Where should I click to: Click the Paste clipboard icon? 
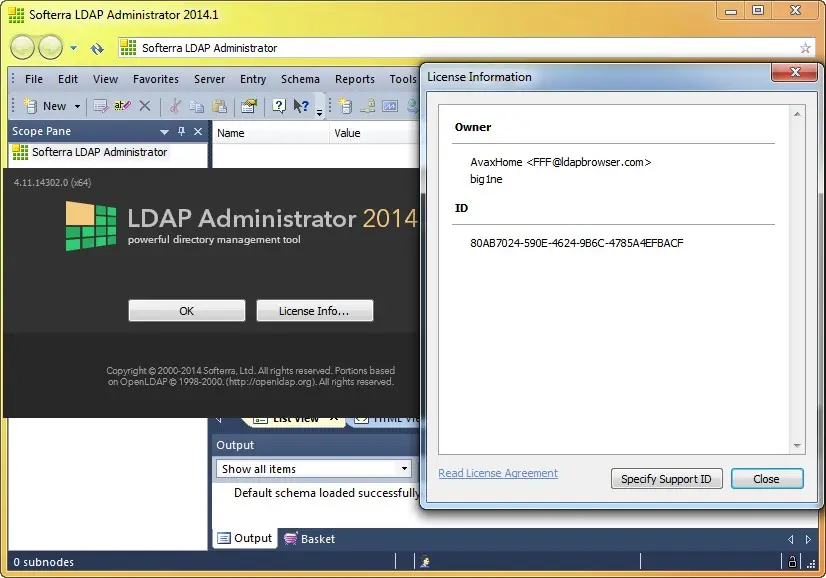[x=219, y=106]
